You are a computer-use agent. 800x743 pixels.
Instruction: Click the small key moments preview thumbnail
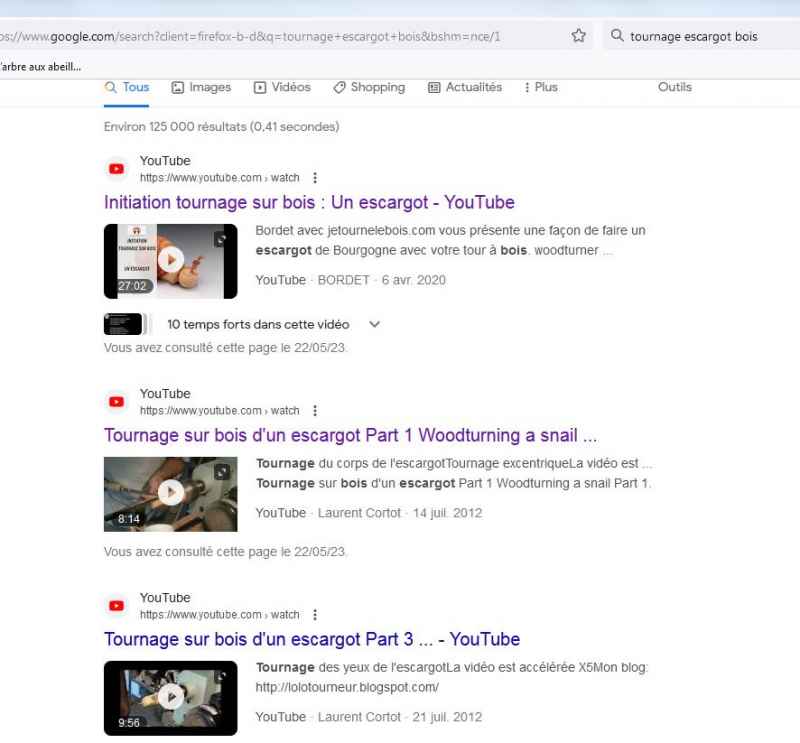(123, 324)
